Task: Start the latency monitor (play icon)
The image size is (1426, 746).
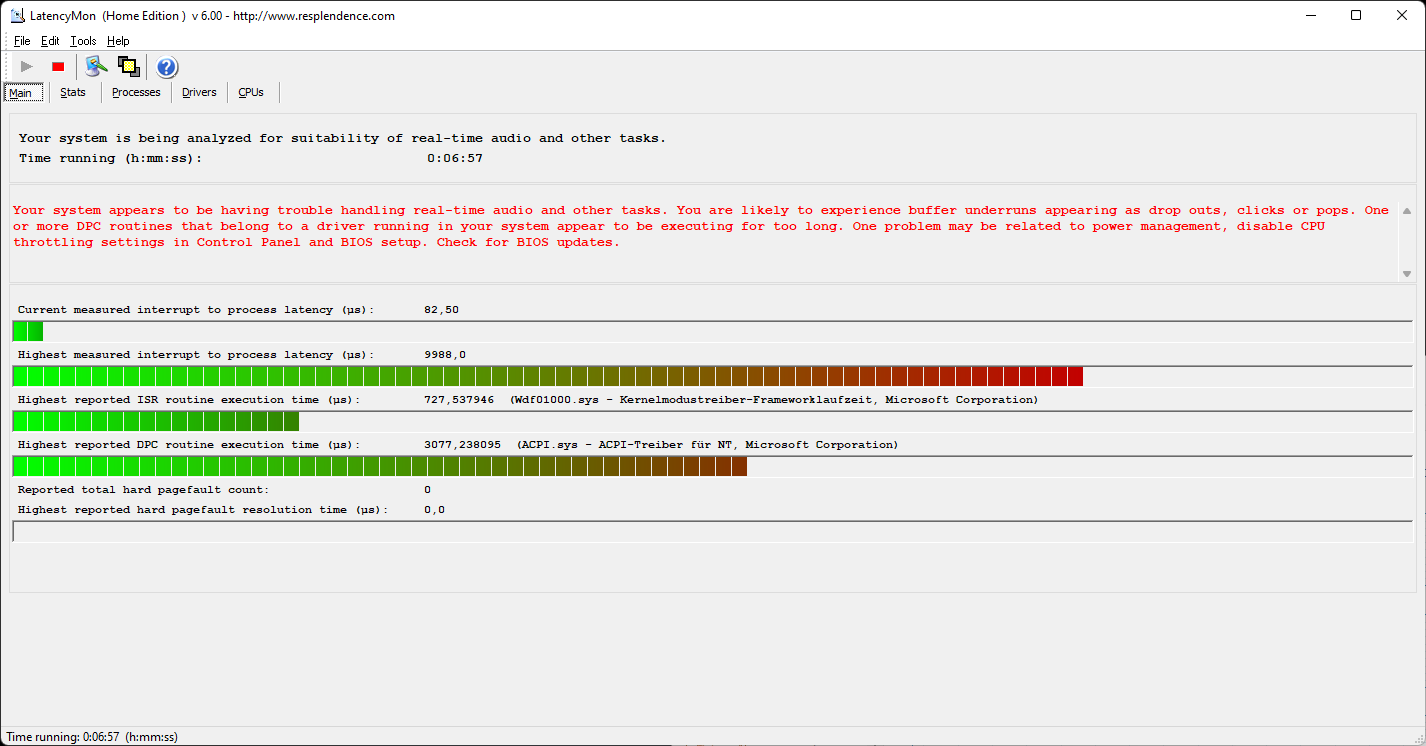Action: point(27,67)
